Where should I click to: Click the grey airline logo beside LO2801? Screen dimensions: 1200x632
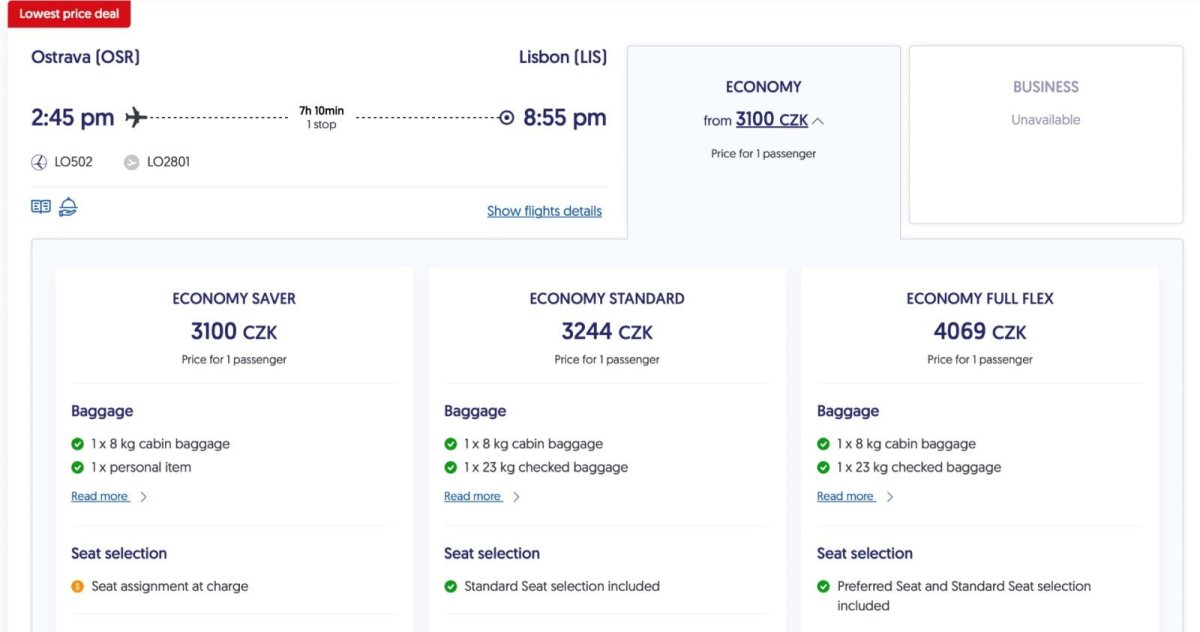point(131,162)
